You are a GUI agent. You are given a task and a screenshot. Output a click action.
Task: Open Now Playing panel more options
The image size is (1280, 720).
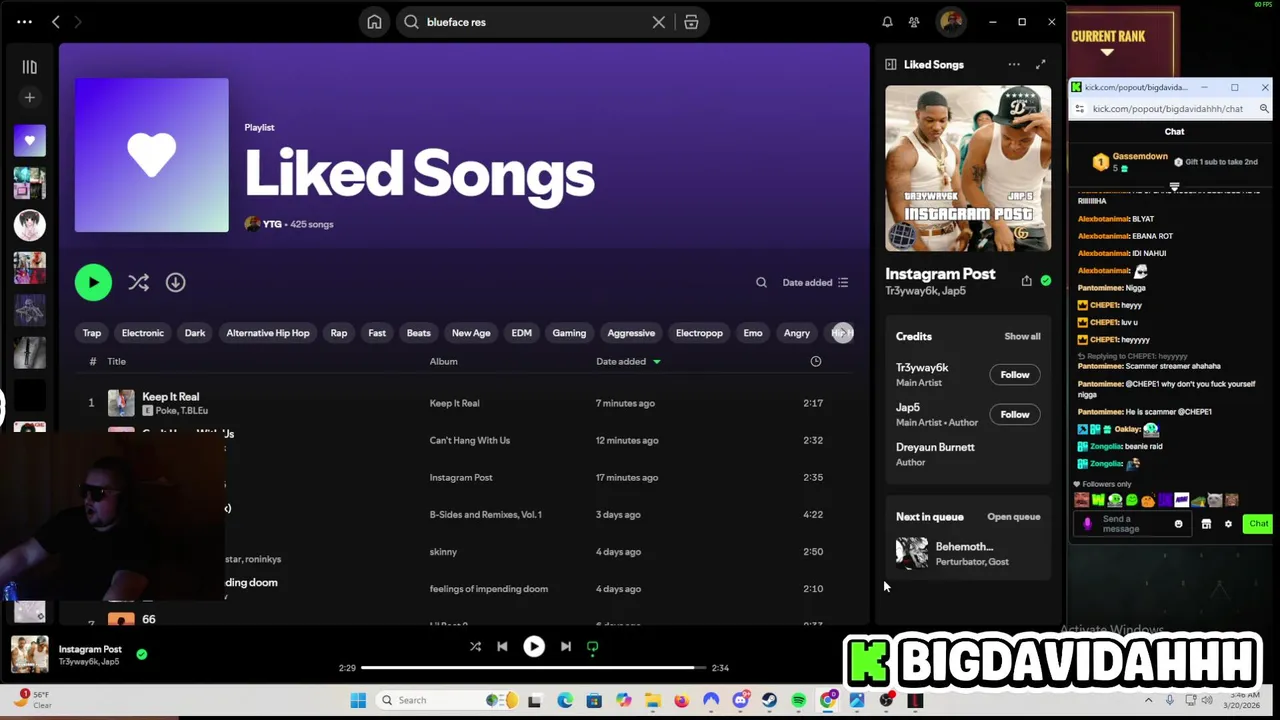point(1014,64)
